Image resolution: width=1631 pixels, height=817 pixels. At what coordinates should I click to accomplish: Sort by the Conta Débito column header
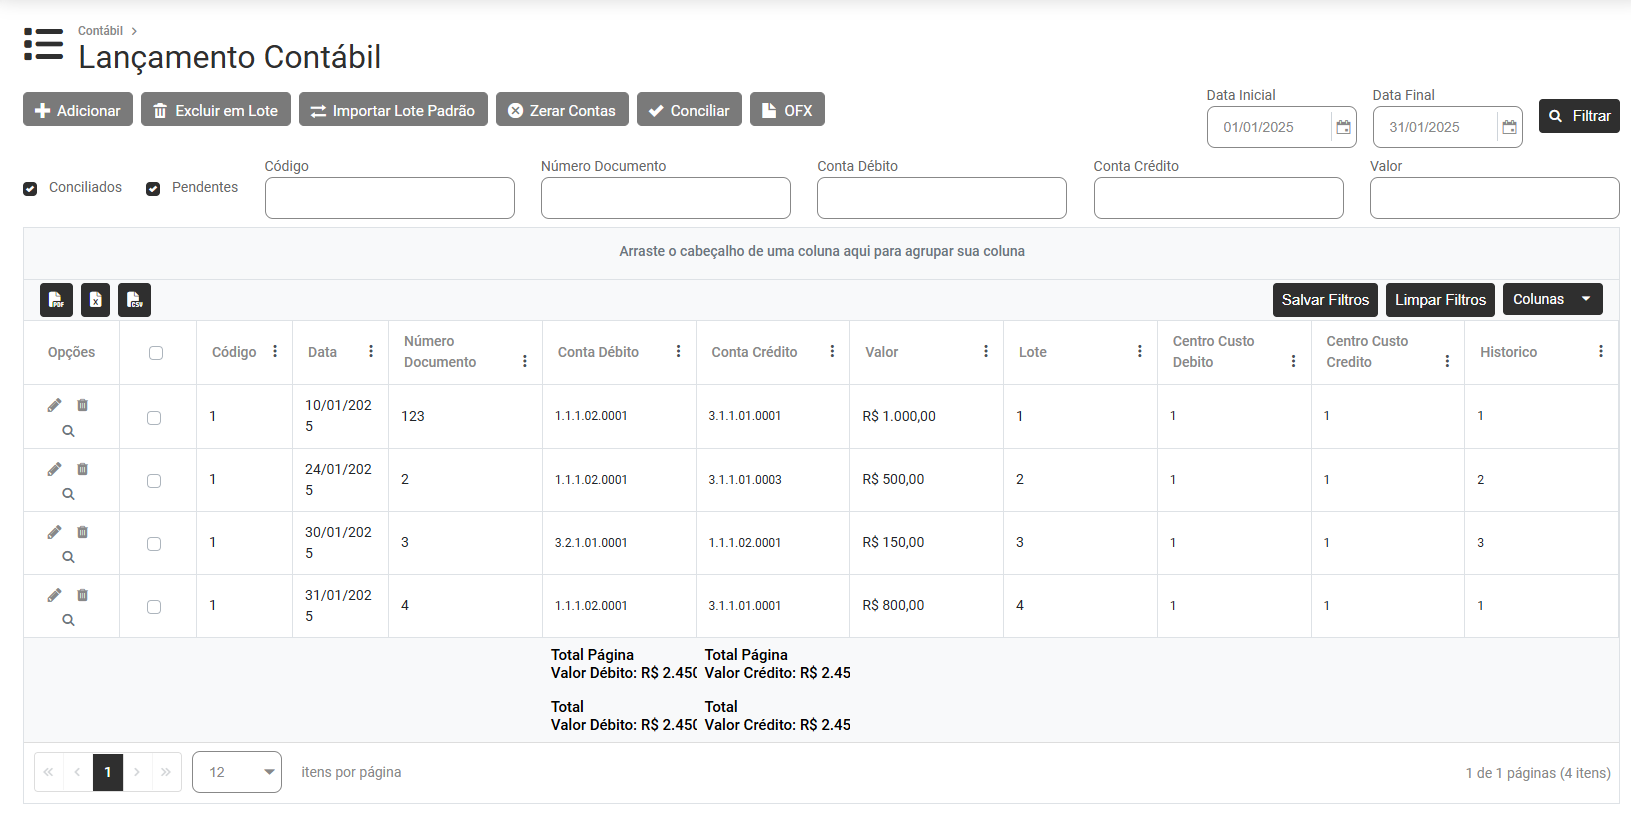pyautogui.click(x=598, y=352)
